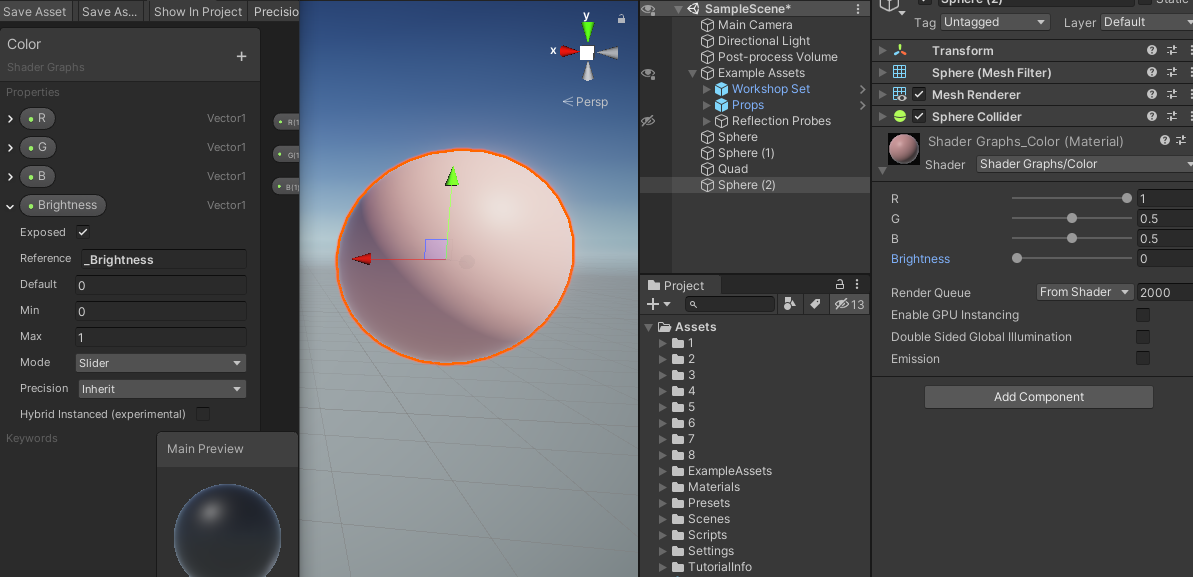Open help for Sphere (Mesh Filter)
1193x577 pixels.
(1153, 72)
